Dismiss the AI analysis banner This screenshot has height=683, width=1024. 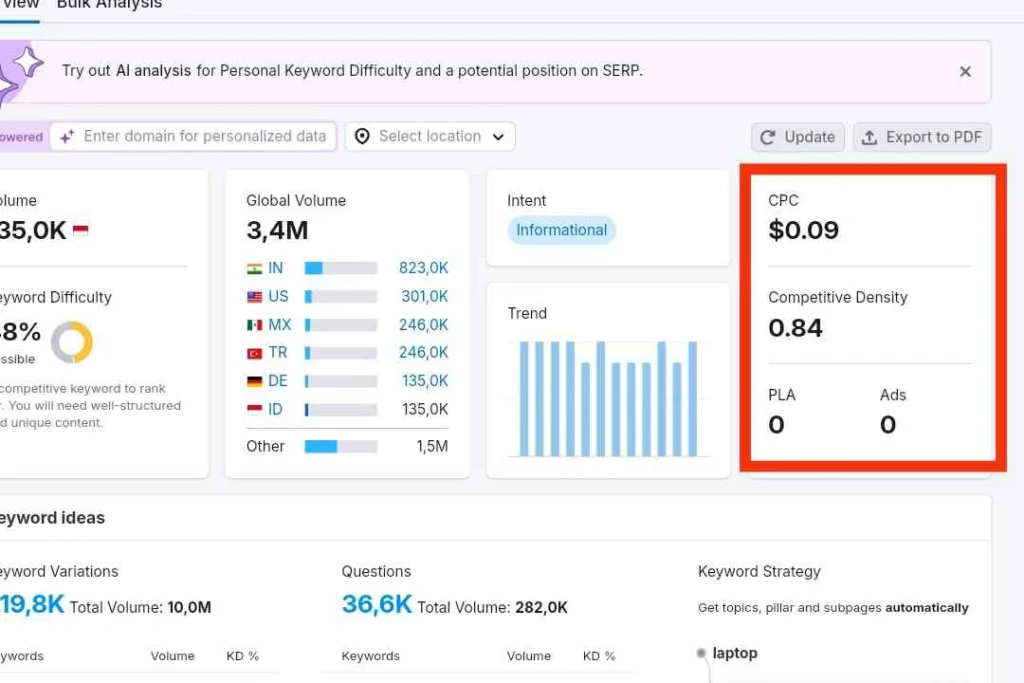[x=965, y=72]
